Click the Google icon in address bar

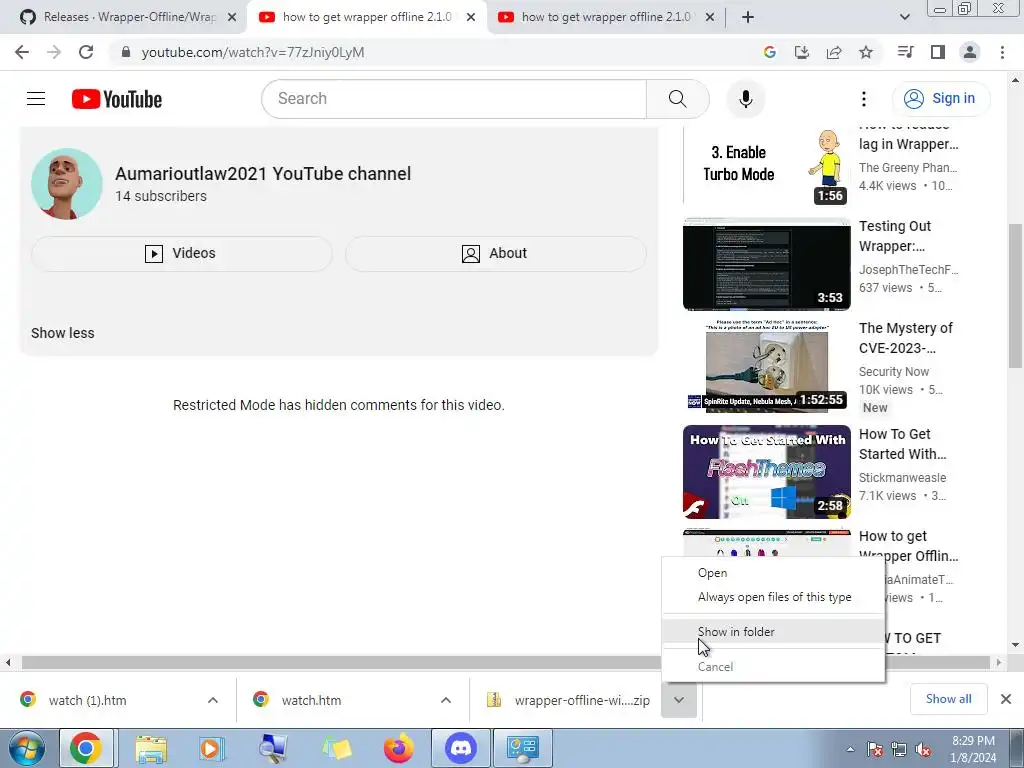tap(769, 52)
